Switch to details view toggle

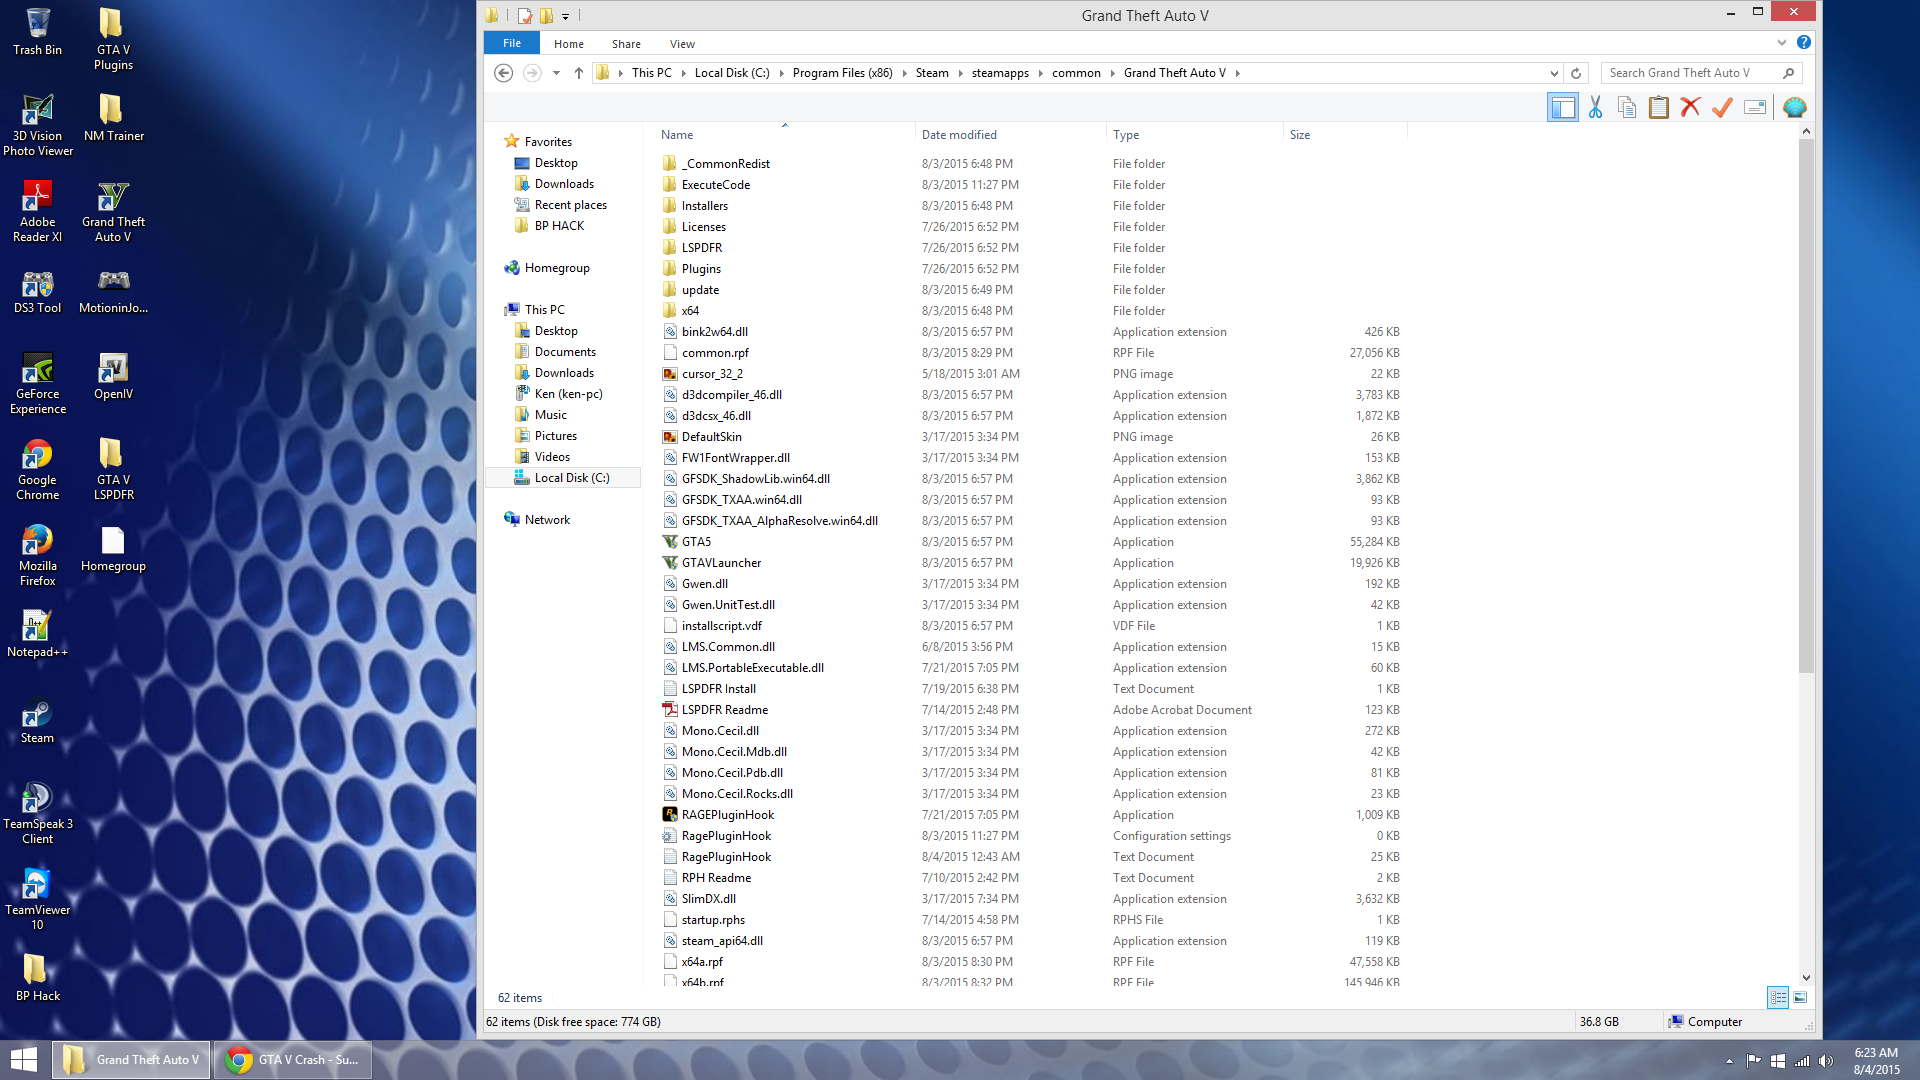point(1778,998)
